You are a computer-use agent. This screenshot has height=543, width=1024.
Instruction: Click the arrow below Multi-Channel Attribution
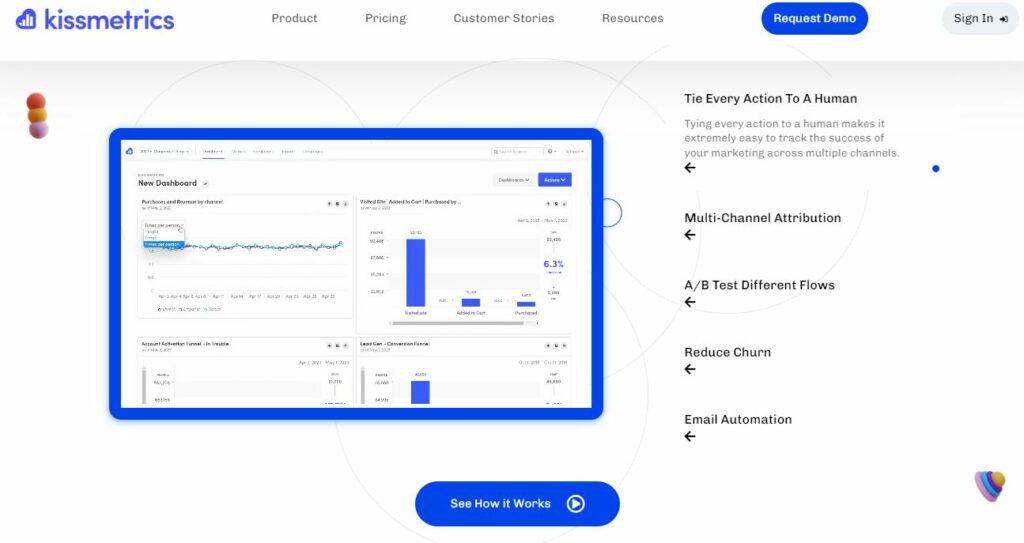(690, 235)
